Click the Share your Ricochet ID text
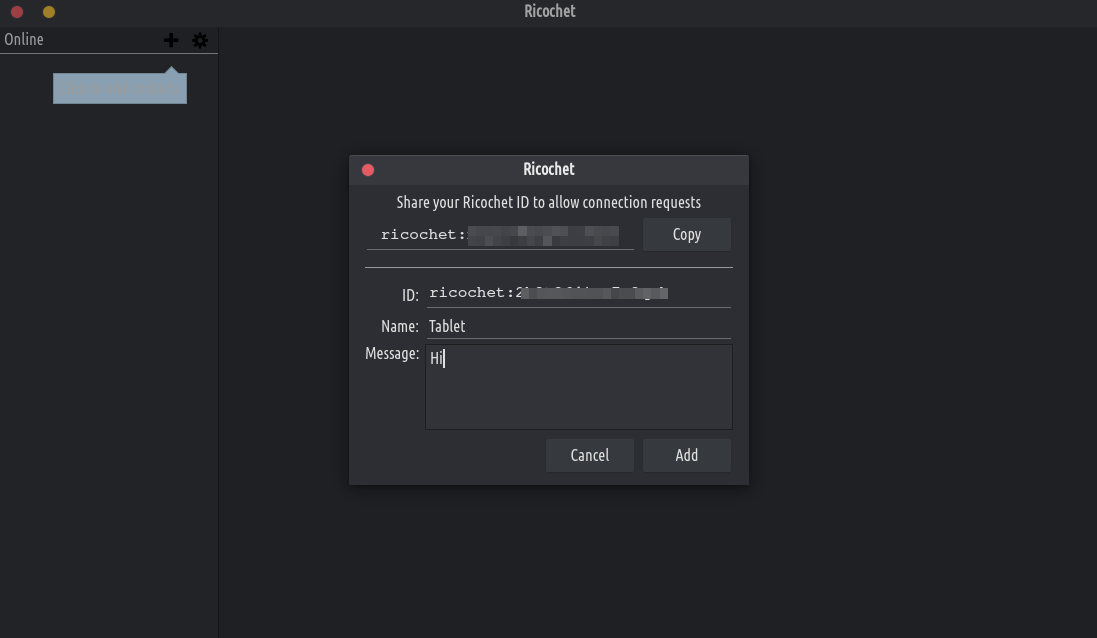 (x=548, y=202)
